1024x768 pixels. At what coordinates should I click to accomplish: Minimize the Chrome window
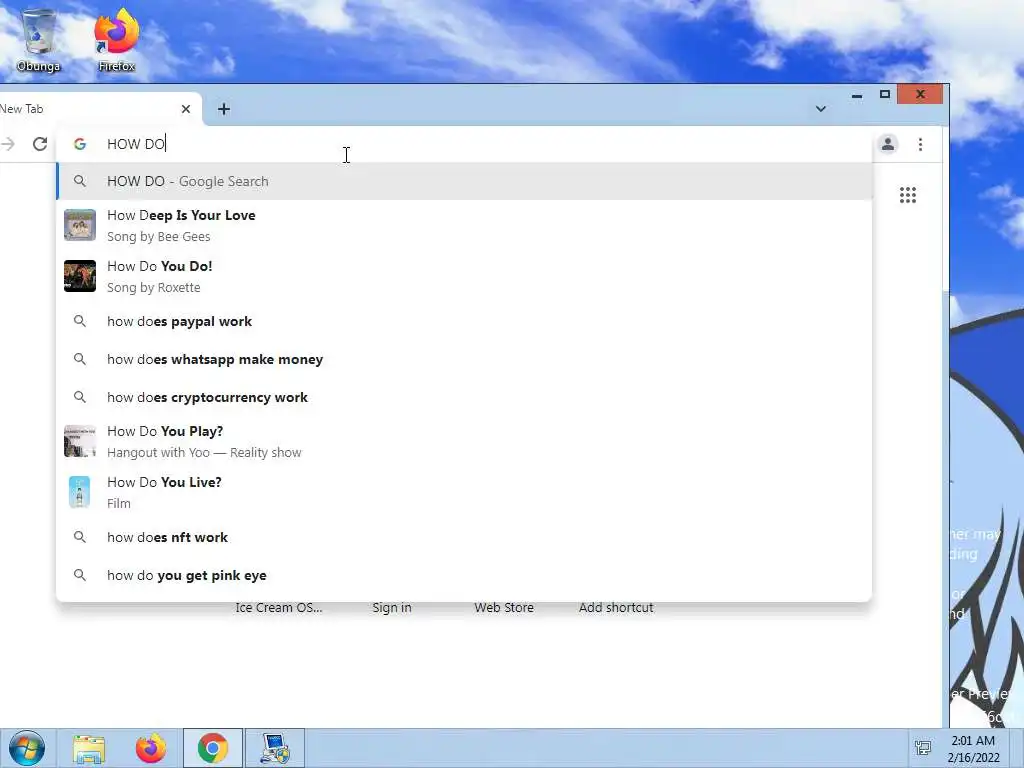(x=857, y=95)
